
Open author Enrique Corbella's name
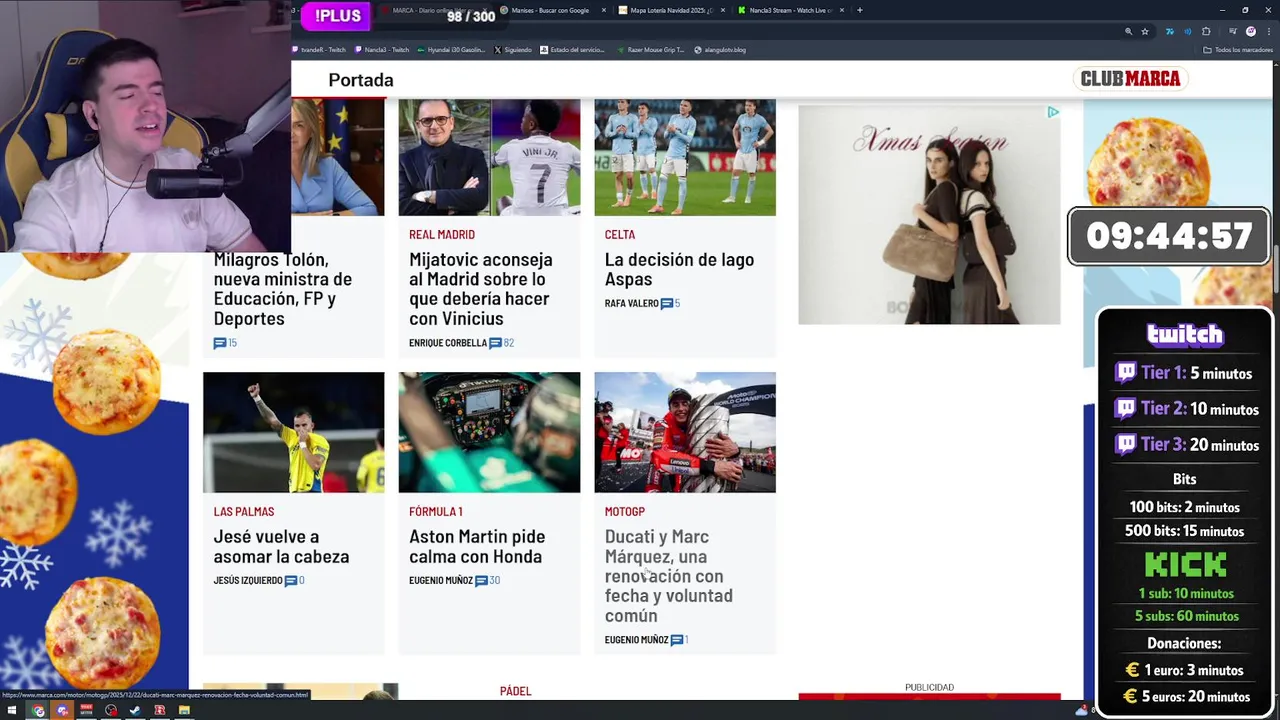448,343
